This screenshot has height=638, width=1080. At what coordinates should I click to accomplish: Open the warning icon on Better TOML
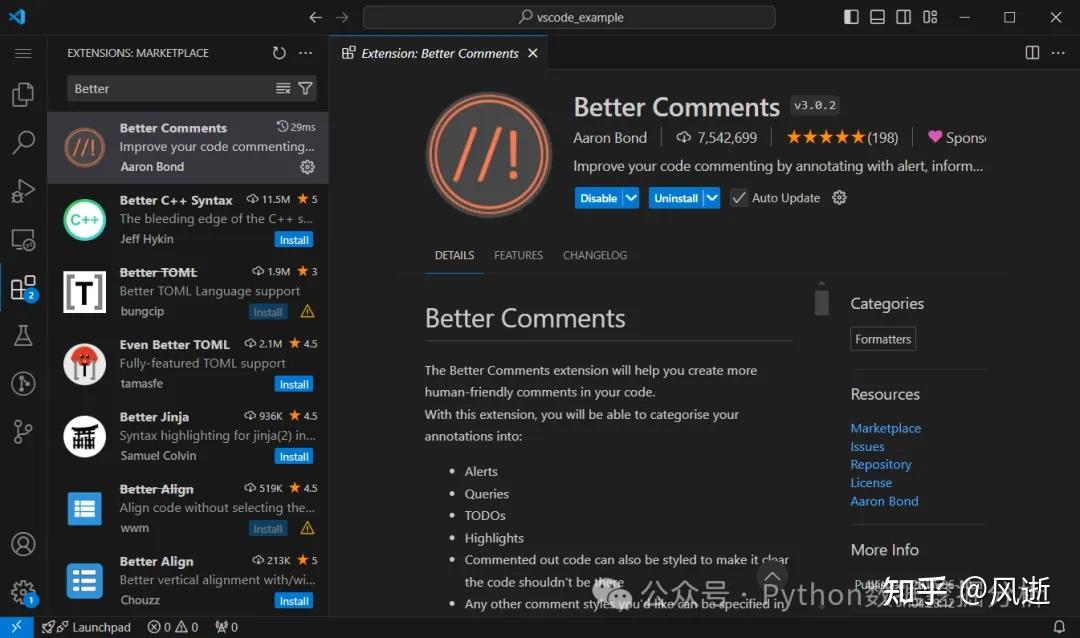307,311
